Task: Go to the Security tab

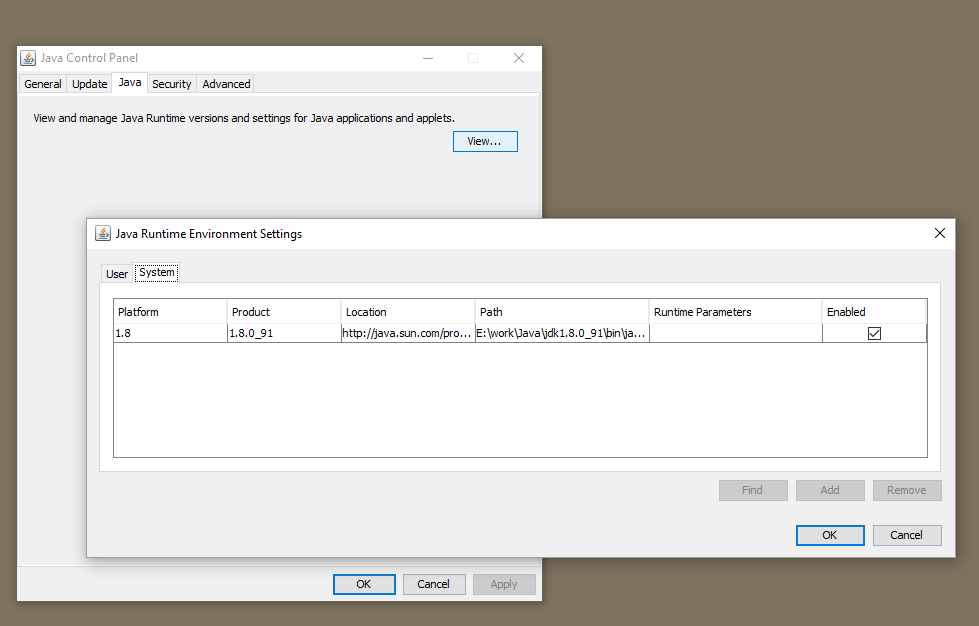Action: tap(172, 84)
